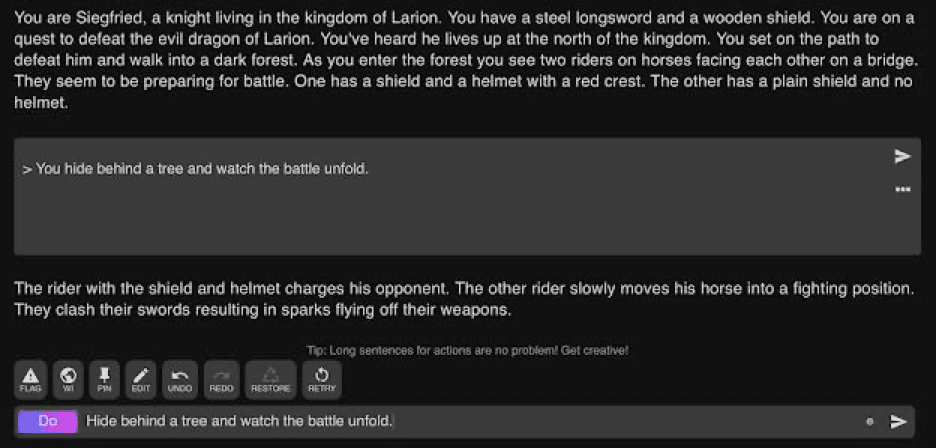This screenshot has height=448, width=936.
Task: Click the small dot beside send arrow
Action: pyautogui.click(x=869, y=422)
